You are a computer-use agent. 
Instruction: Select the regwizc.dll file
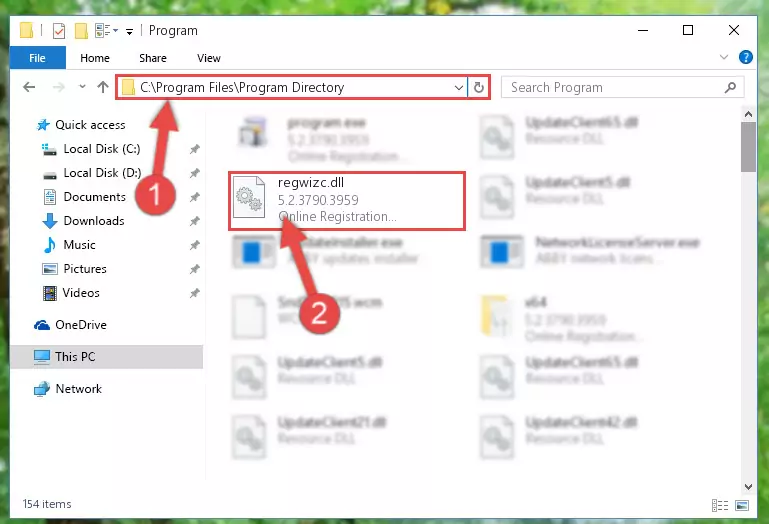coord(347,201)
